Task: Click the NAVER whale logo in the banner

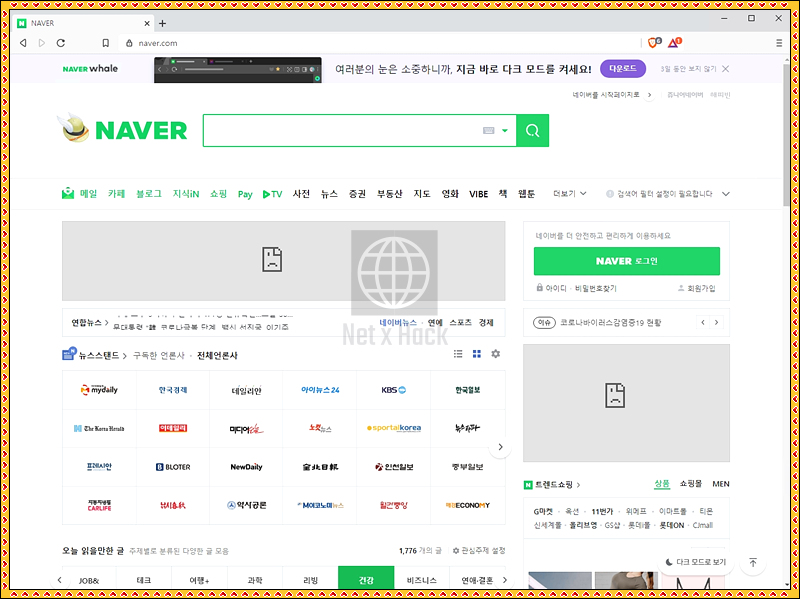Action: (90, 69)
